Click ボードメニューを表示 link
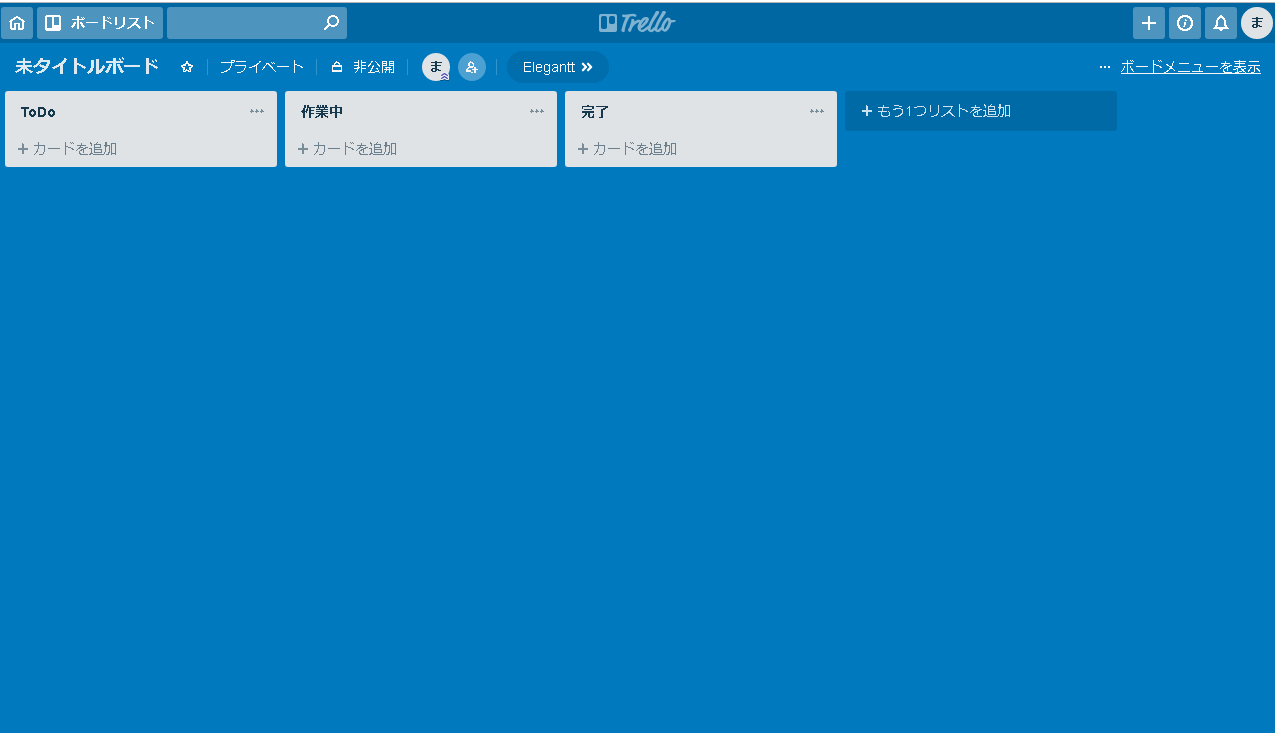Viewport: 1275px width, 733px height. coord(1189,67)
